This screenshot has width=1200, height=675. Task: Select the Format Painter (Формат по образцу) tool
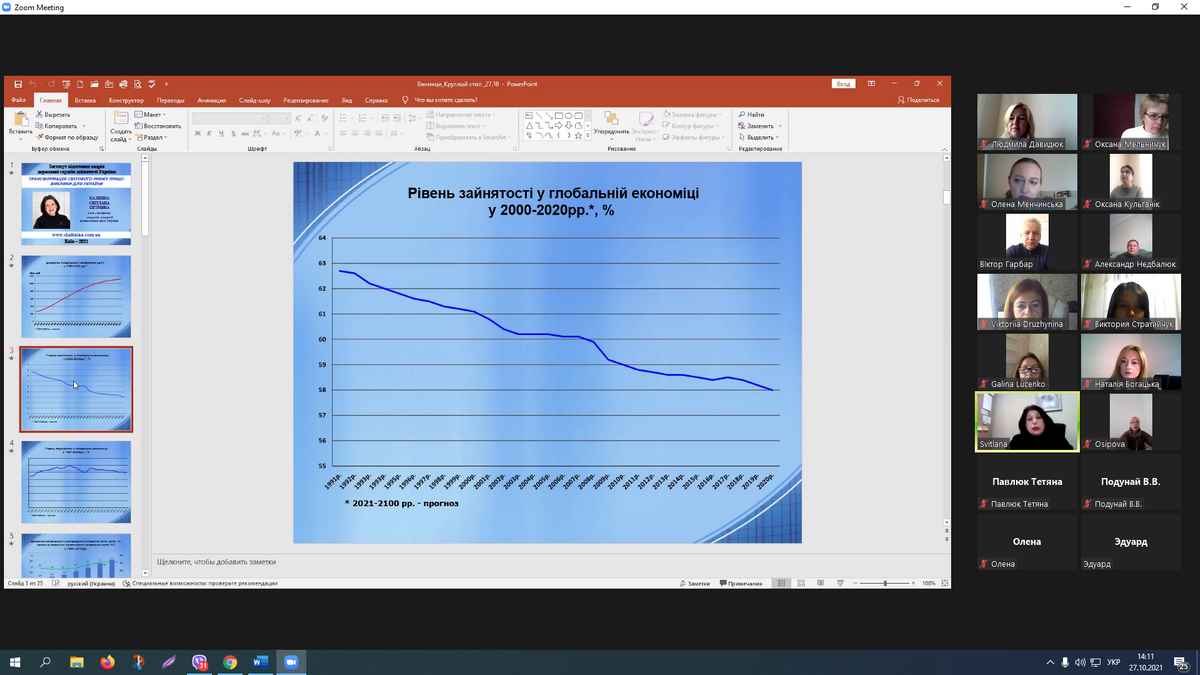[67, 138]
